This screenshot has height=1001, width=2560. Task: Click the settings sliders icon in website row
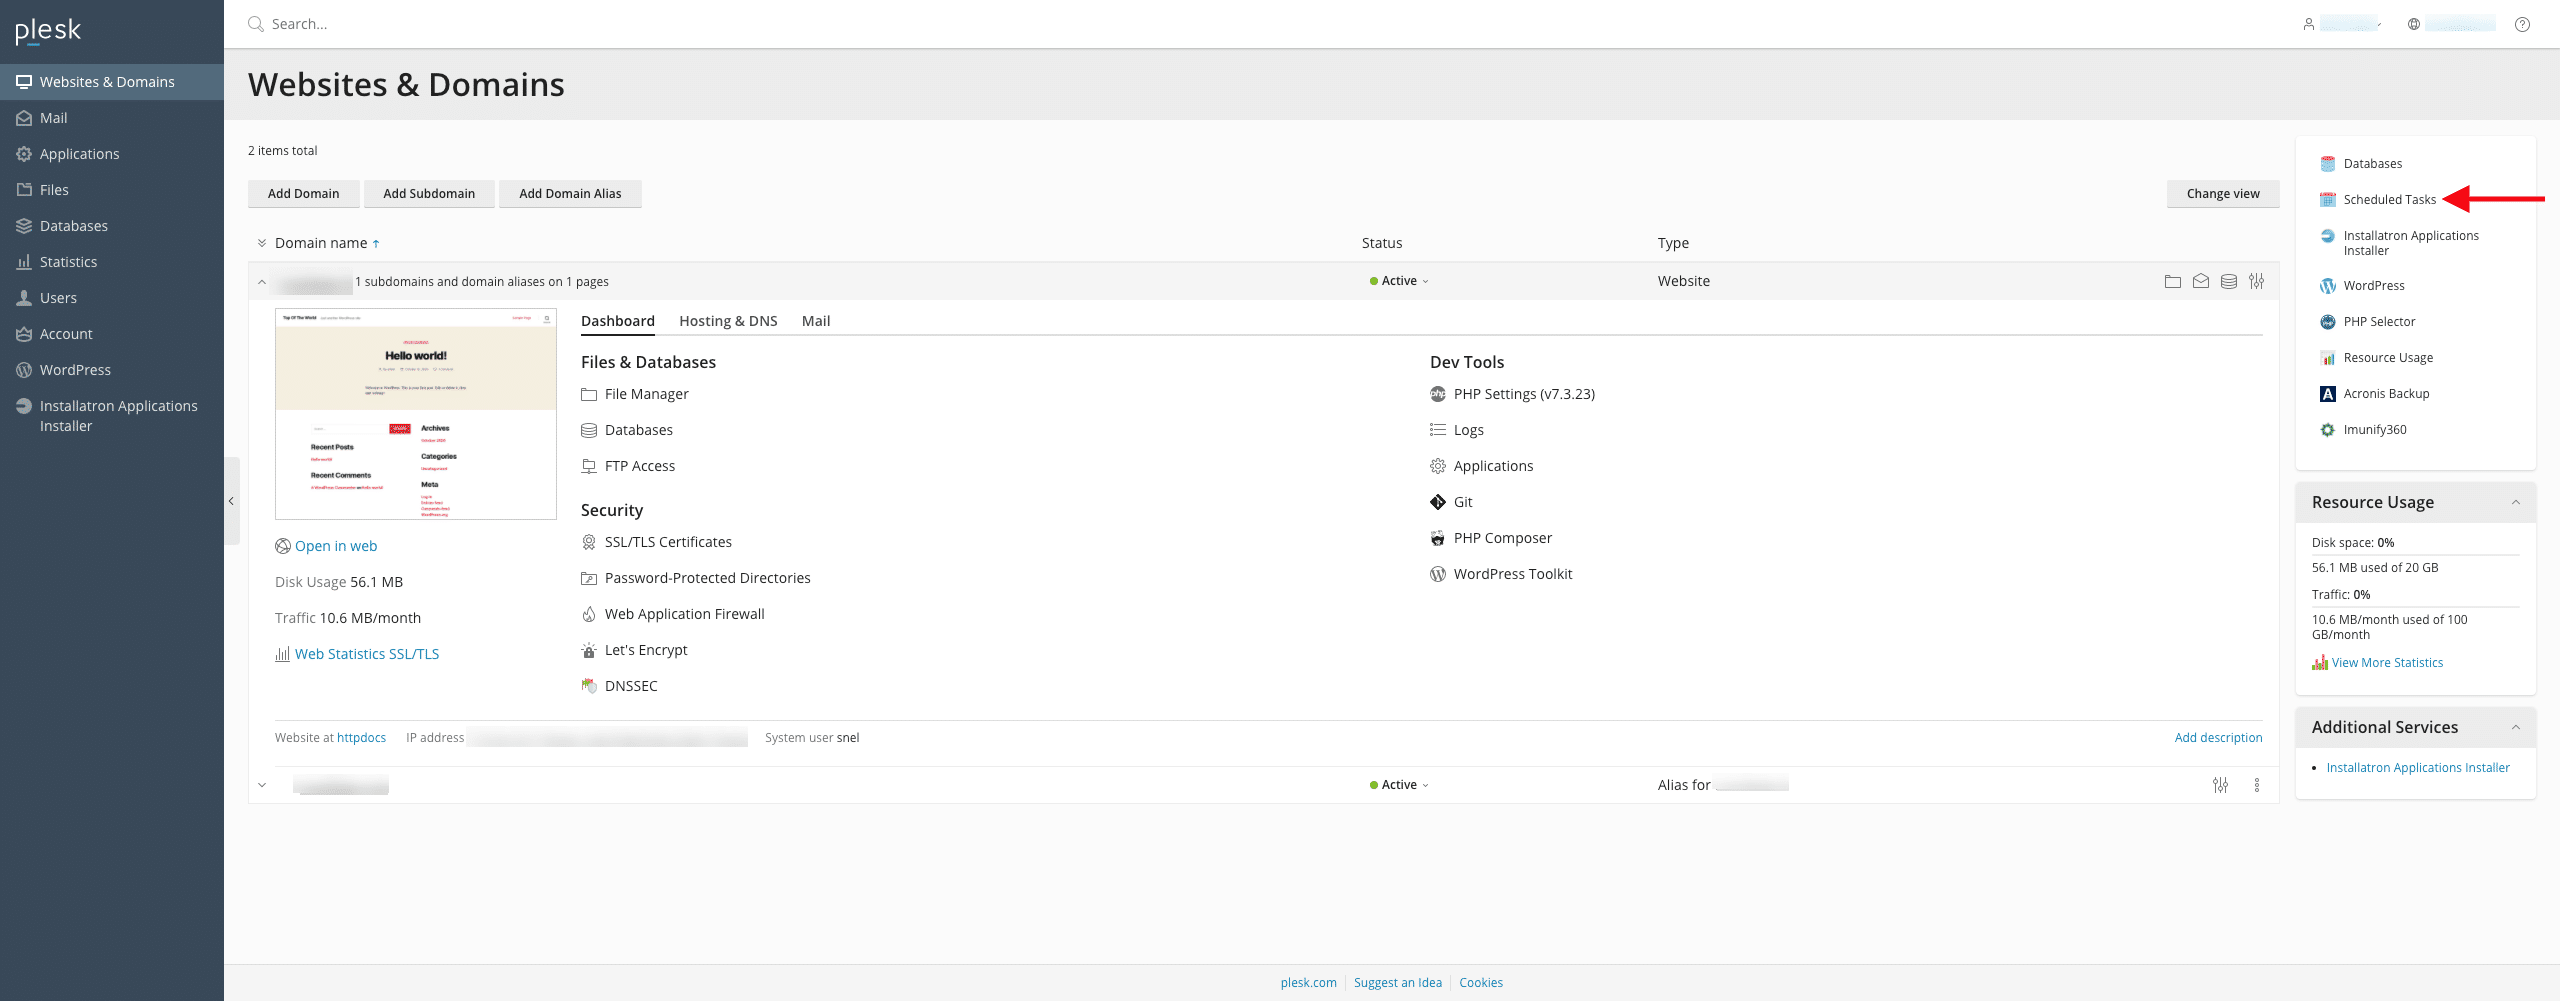click(x=2256, y=282)
